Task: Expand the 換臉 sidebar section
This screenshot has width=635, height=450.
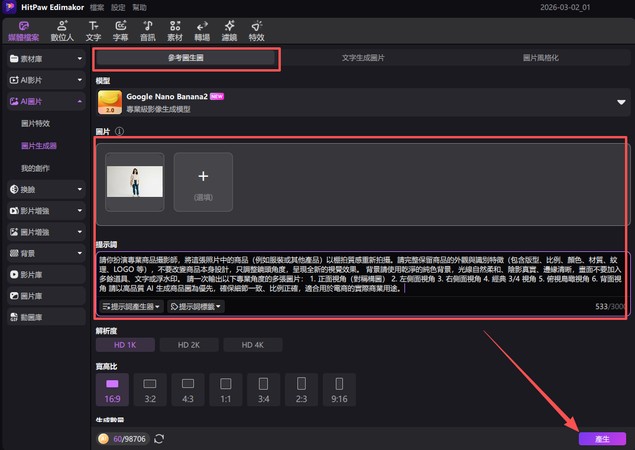Action: [x=46, y=189]
